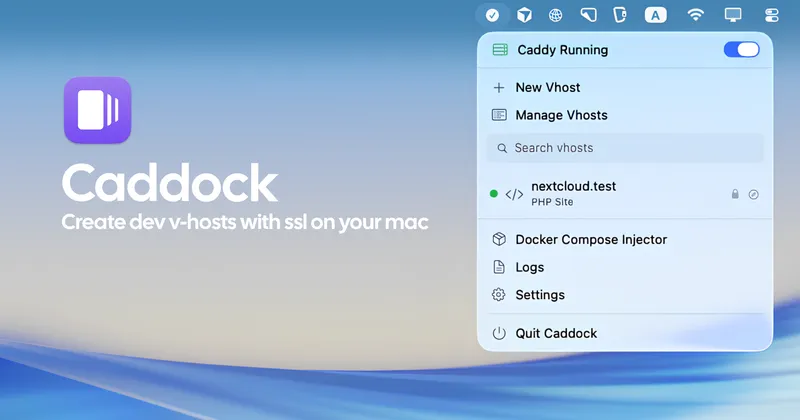Toggle the Caddy Running switch off
The image size is (800, 420).
point(741,50)
